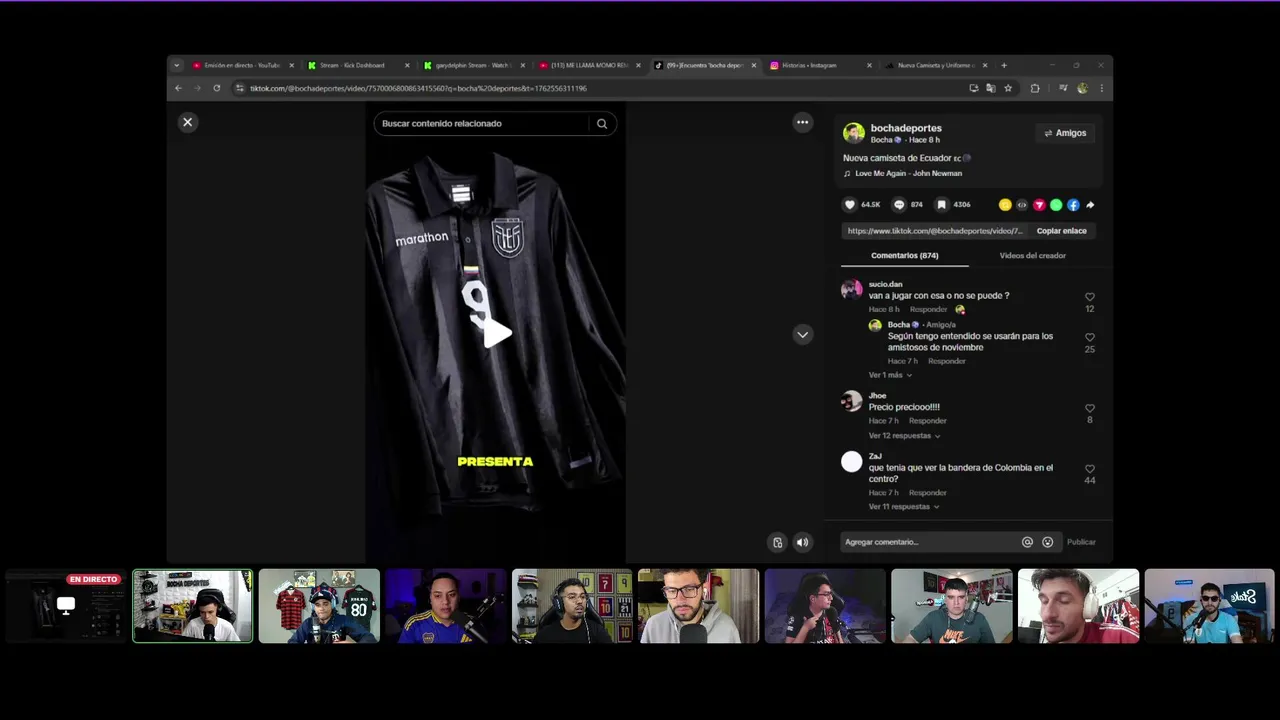1280x720 pixels.
Task: Open ZaJ's profile avatar
Action: [852, 462]
